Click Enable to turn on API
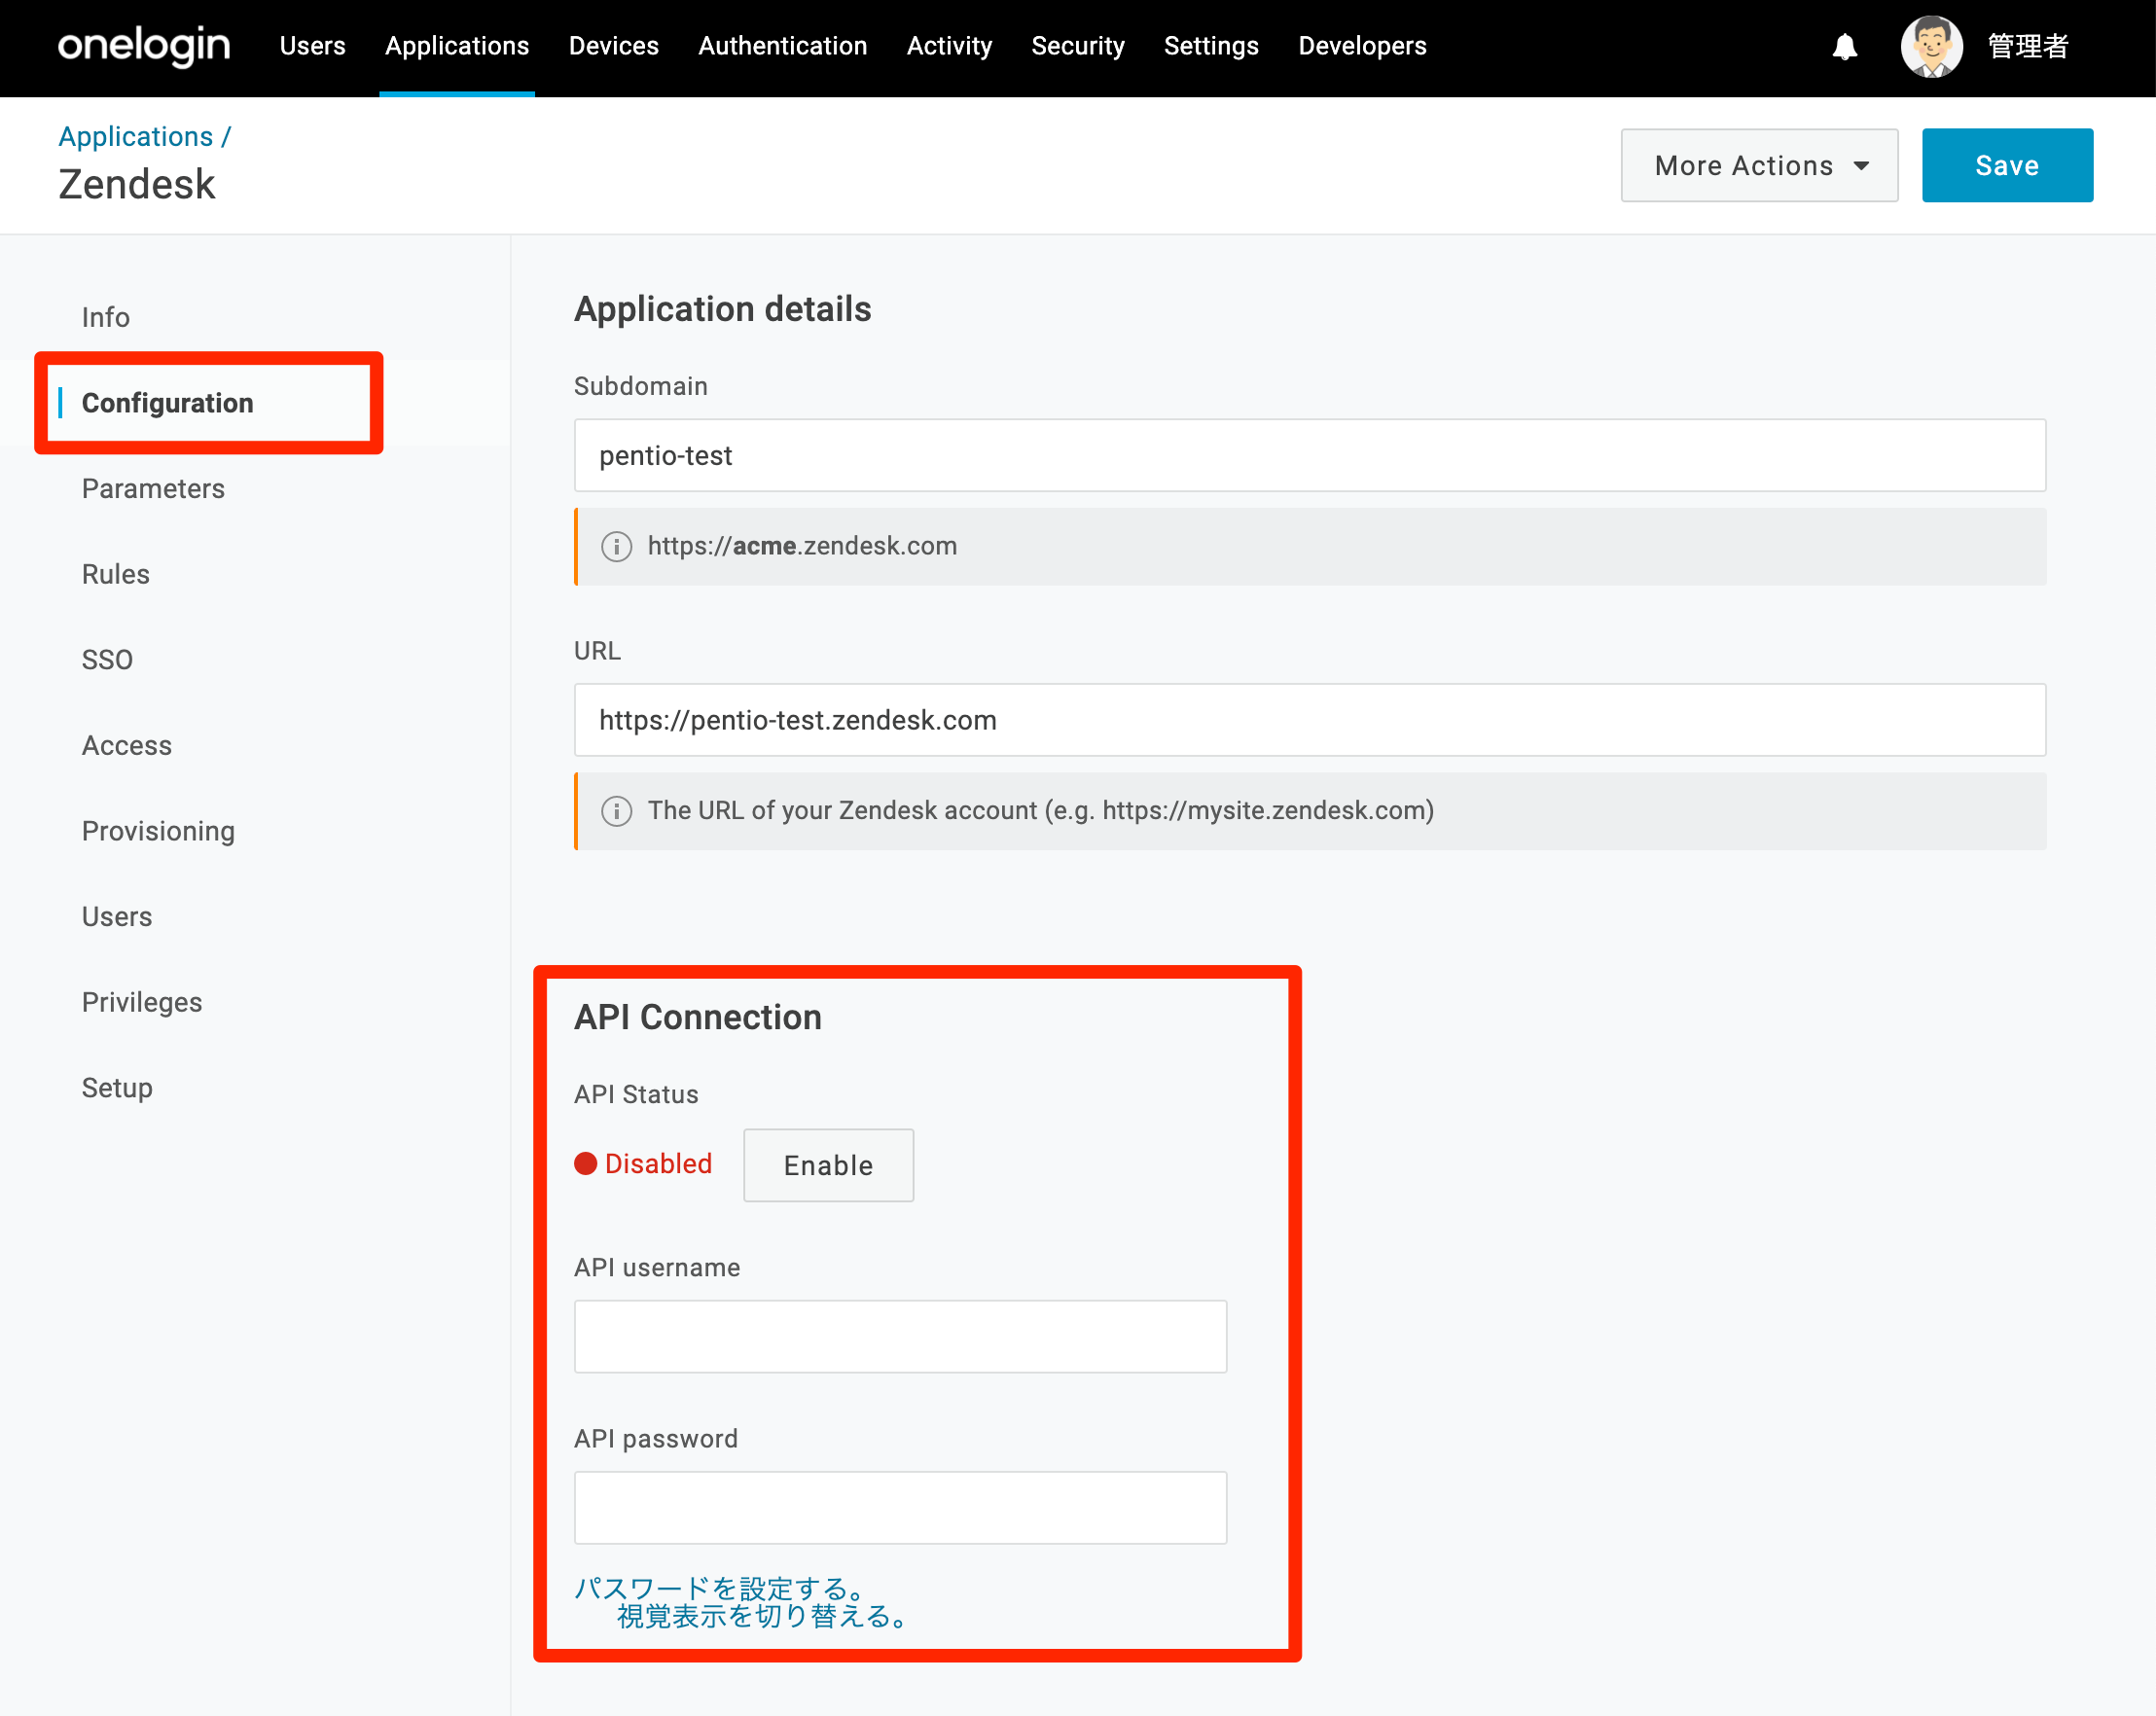The height and width of the screenshot is (1716, 2156). (828, 1166)
